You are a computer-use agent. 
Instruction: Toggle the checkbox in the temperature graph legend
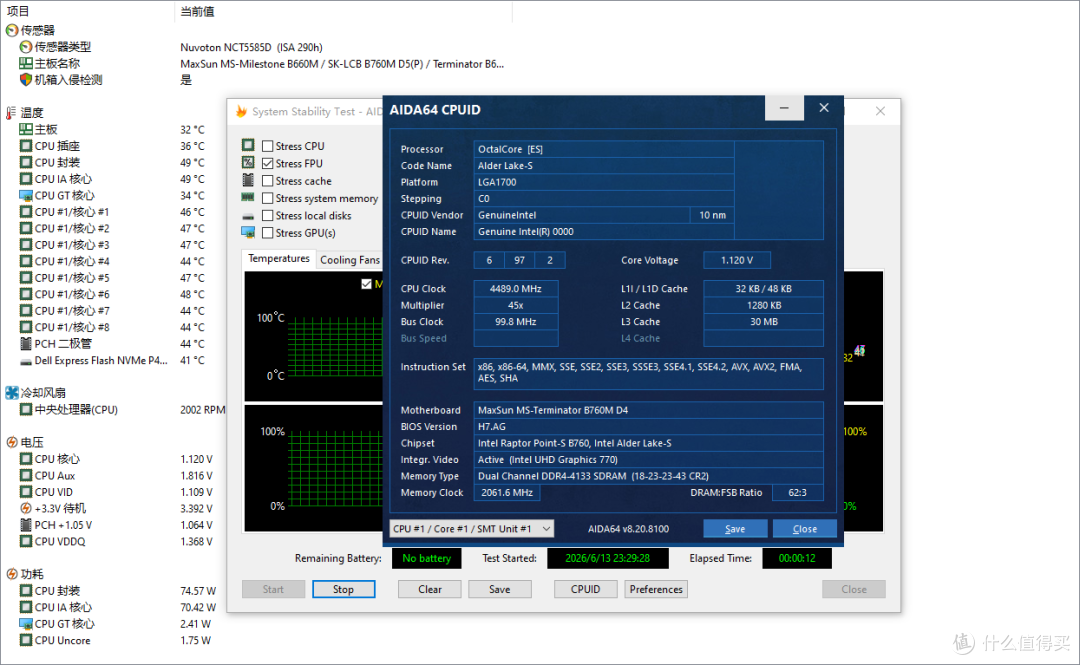(x=366, y=284)
